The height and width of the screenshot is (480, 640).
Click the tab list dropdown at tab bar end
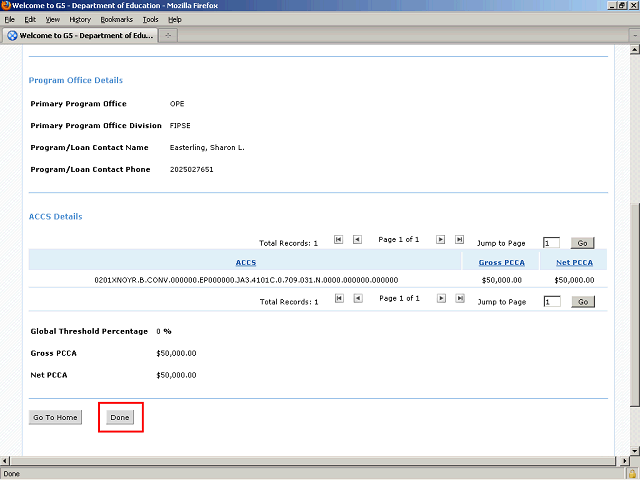pos(635,36)
